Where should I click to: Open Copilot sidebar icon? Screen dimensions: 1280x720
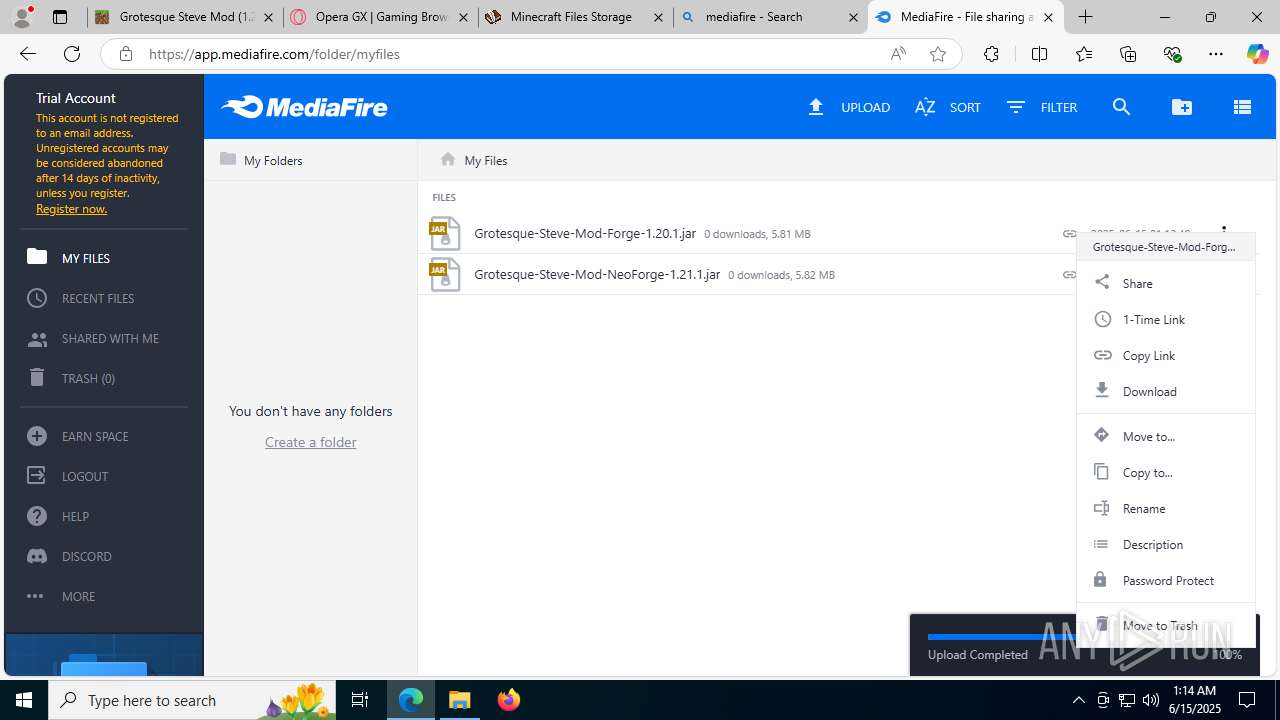click(1257, 54)
